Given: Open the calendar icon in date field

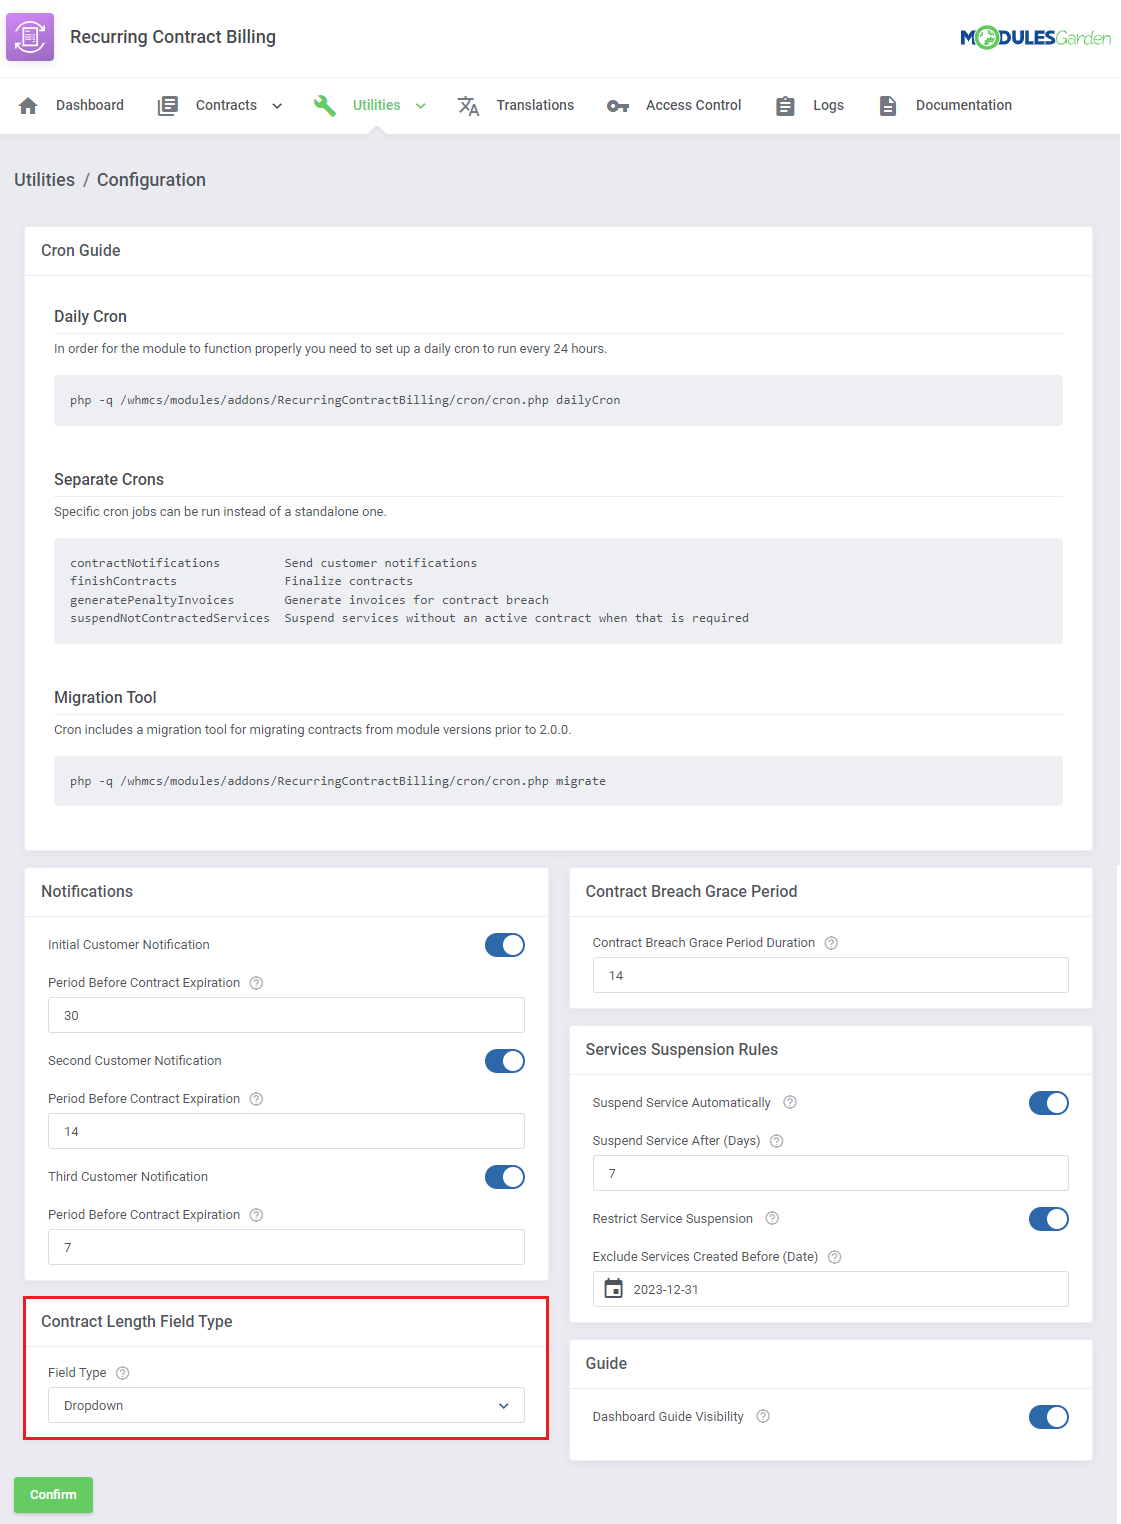Looking at the screenshot, I should [614, 1289].
